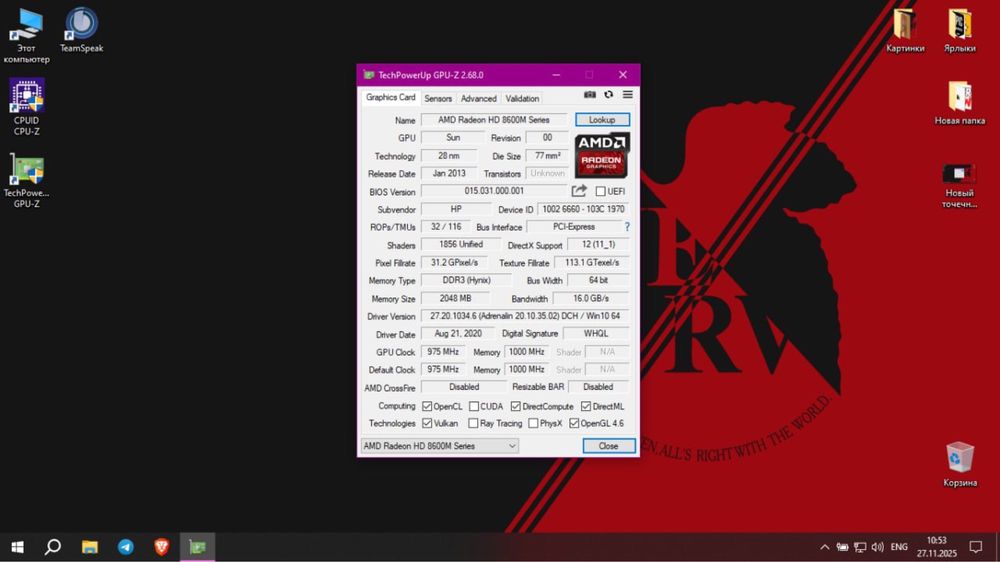Click the Bus Interface question mark
Image resolution: width=1000 pixels, height=562 pixels.
tap(627, 226)
